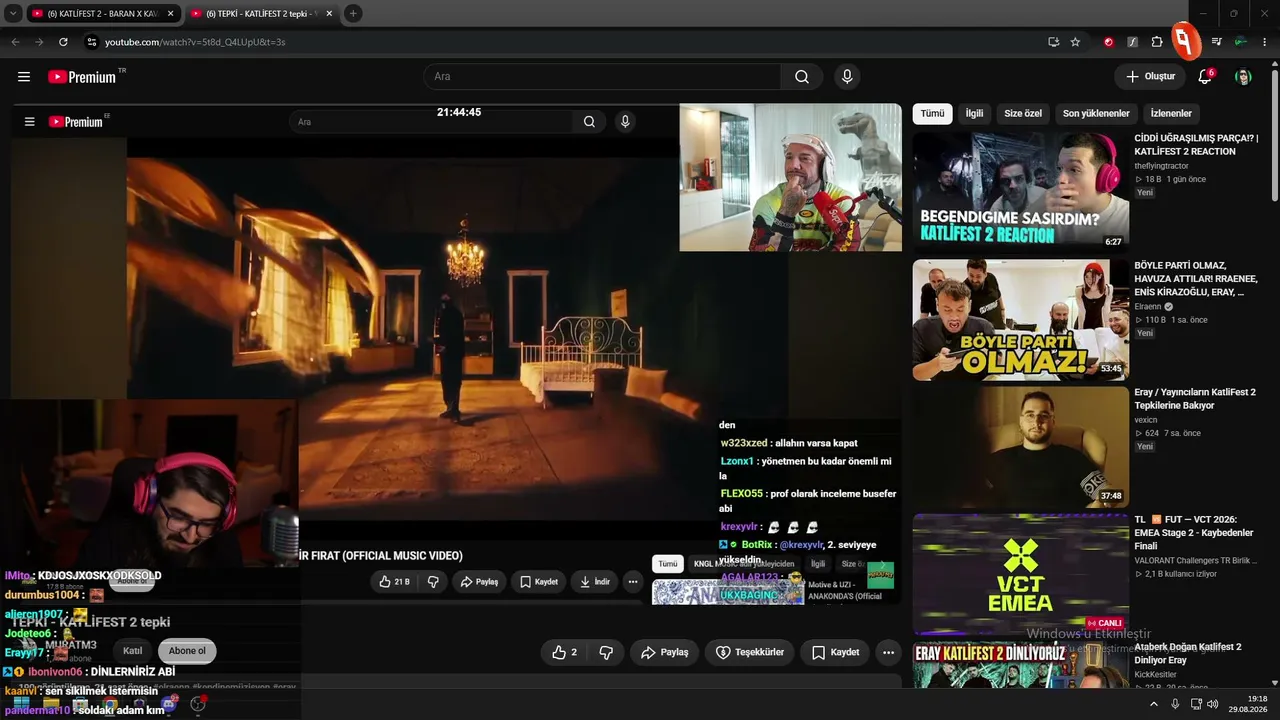Open the BÖYLE PARTİ OLMAZ, HAVUZA ATTILAR title
Viewport: 1280px width, 720px height.
click(1194, 279)
